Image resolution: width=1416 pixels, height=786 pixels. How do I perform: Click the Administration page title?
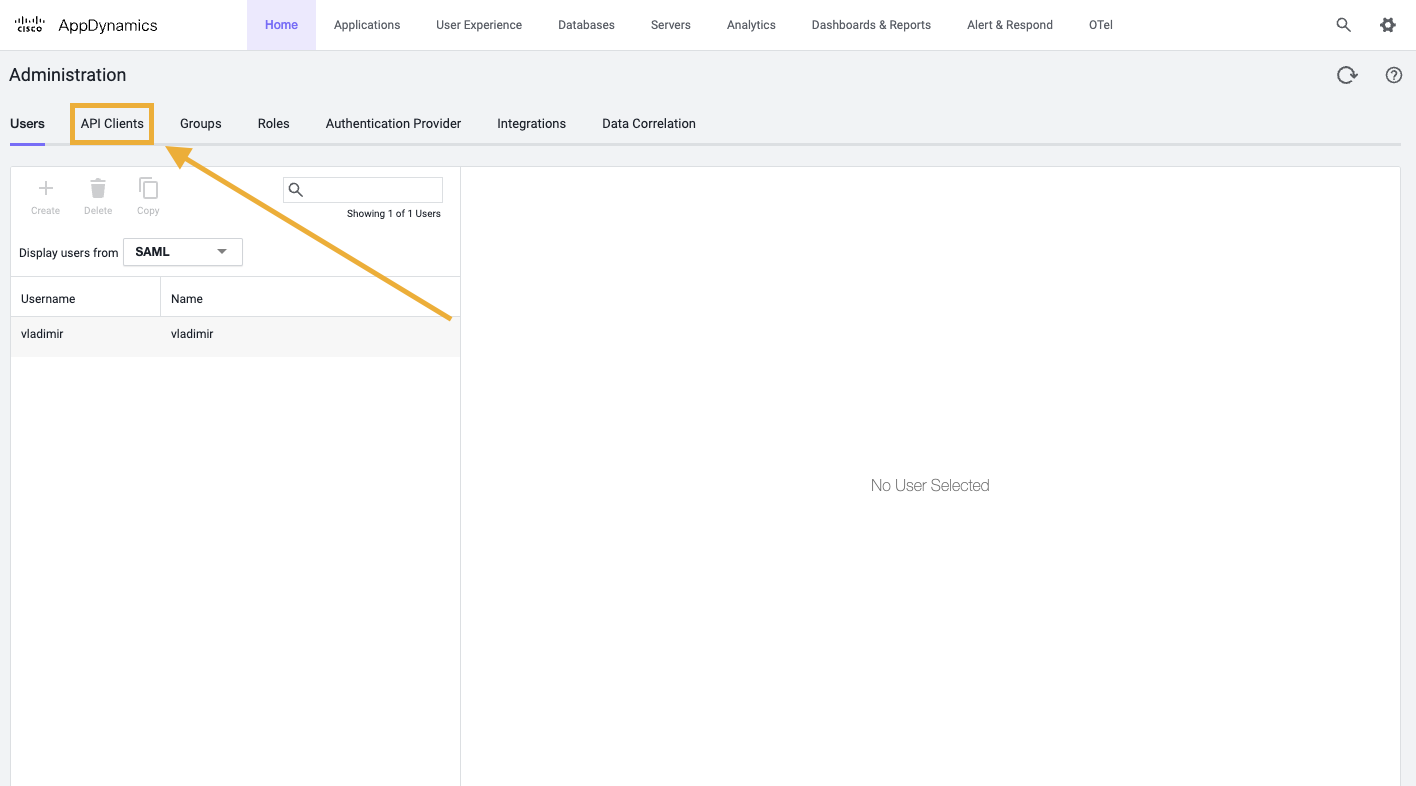68,75
